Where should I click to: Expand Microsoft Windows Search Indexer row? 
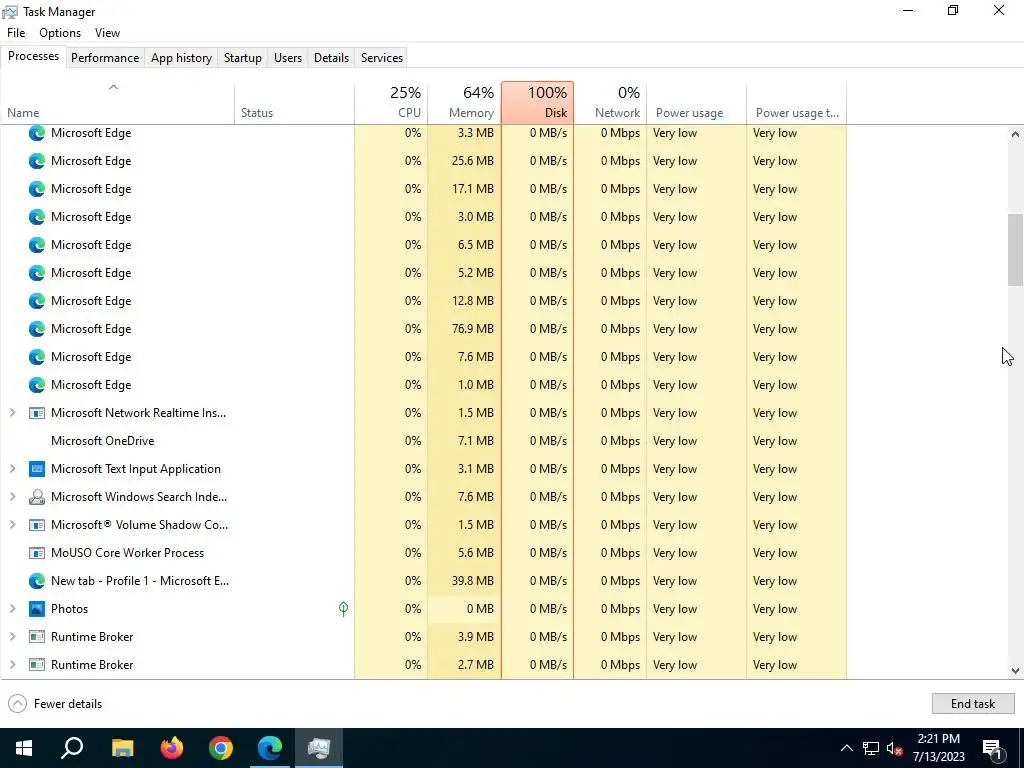pos(12,497)
